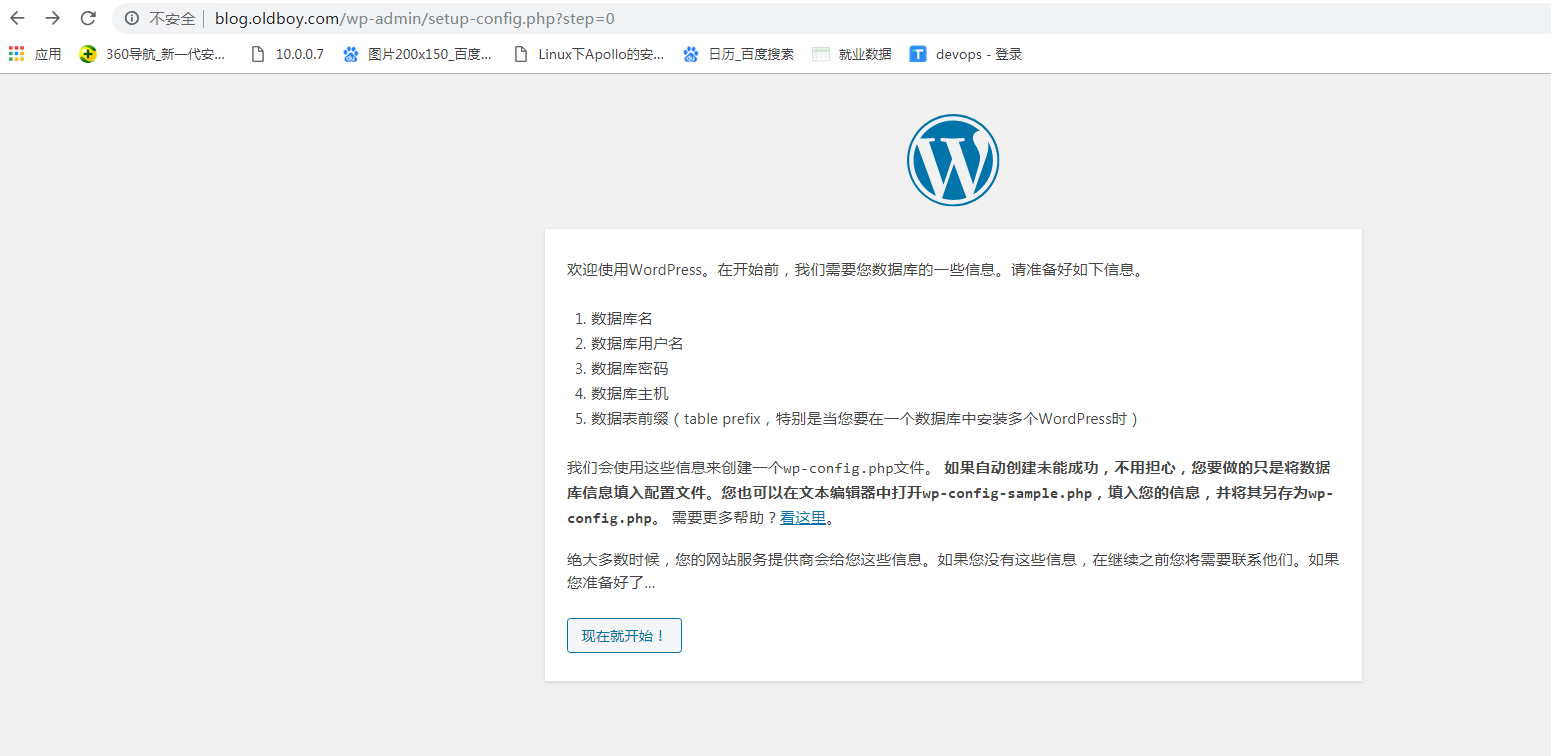Click the browser forward arrow
The image size is (1551, 756).
[53, 18]
